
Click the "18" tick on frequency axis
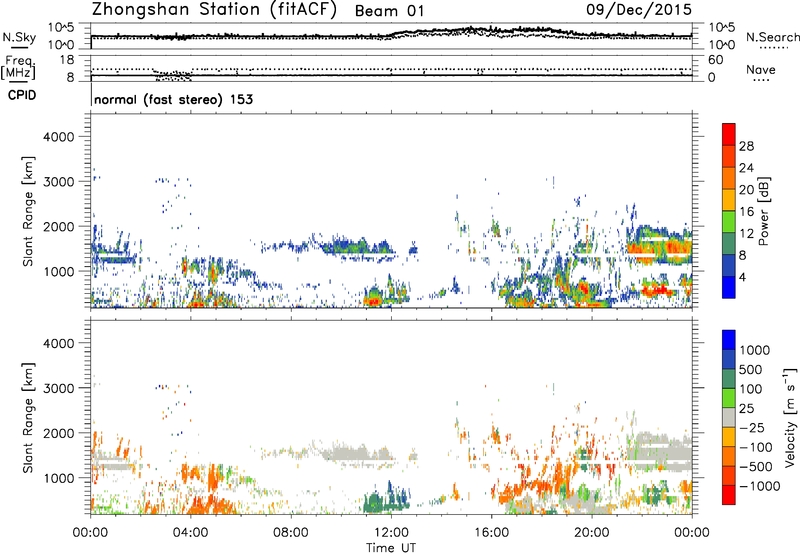click(67, 60)
